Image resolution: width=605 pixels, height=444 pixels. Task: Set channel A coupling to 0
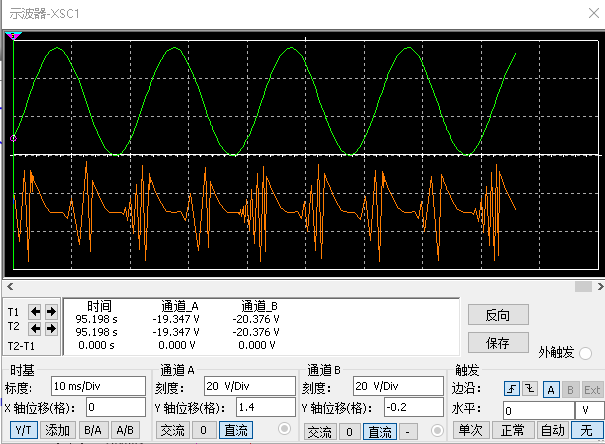[203, 430]
